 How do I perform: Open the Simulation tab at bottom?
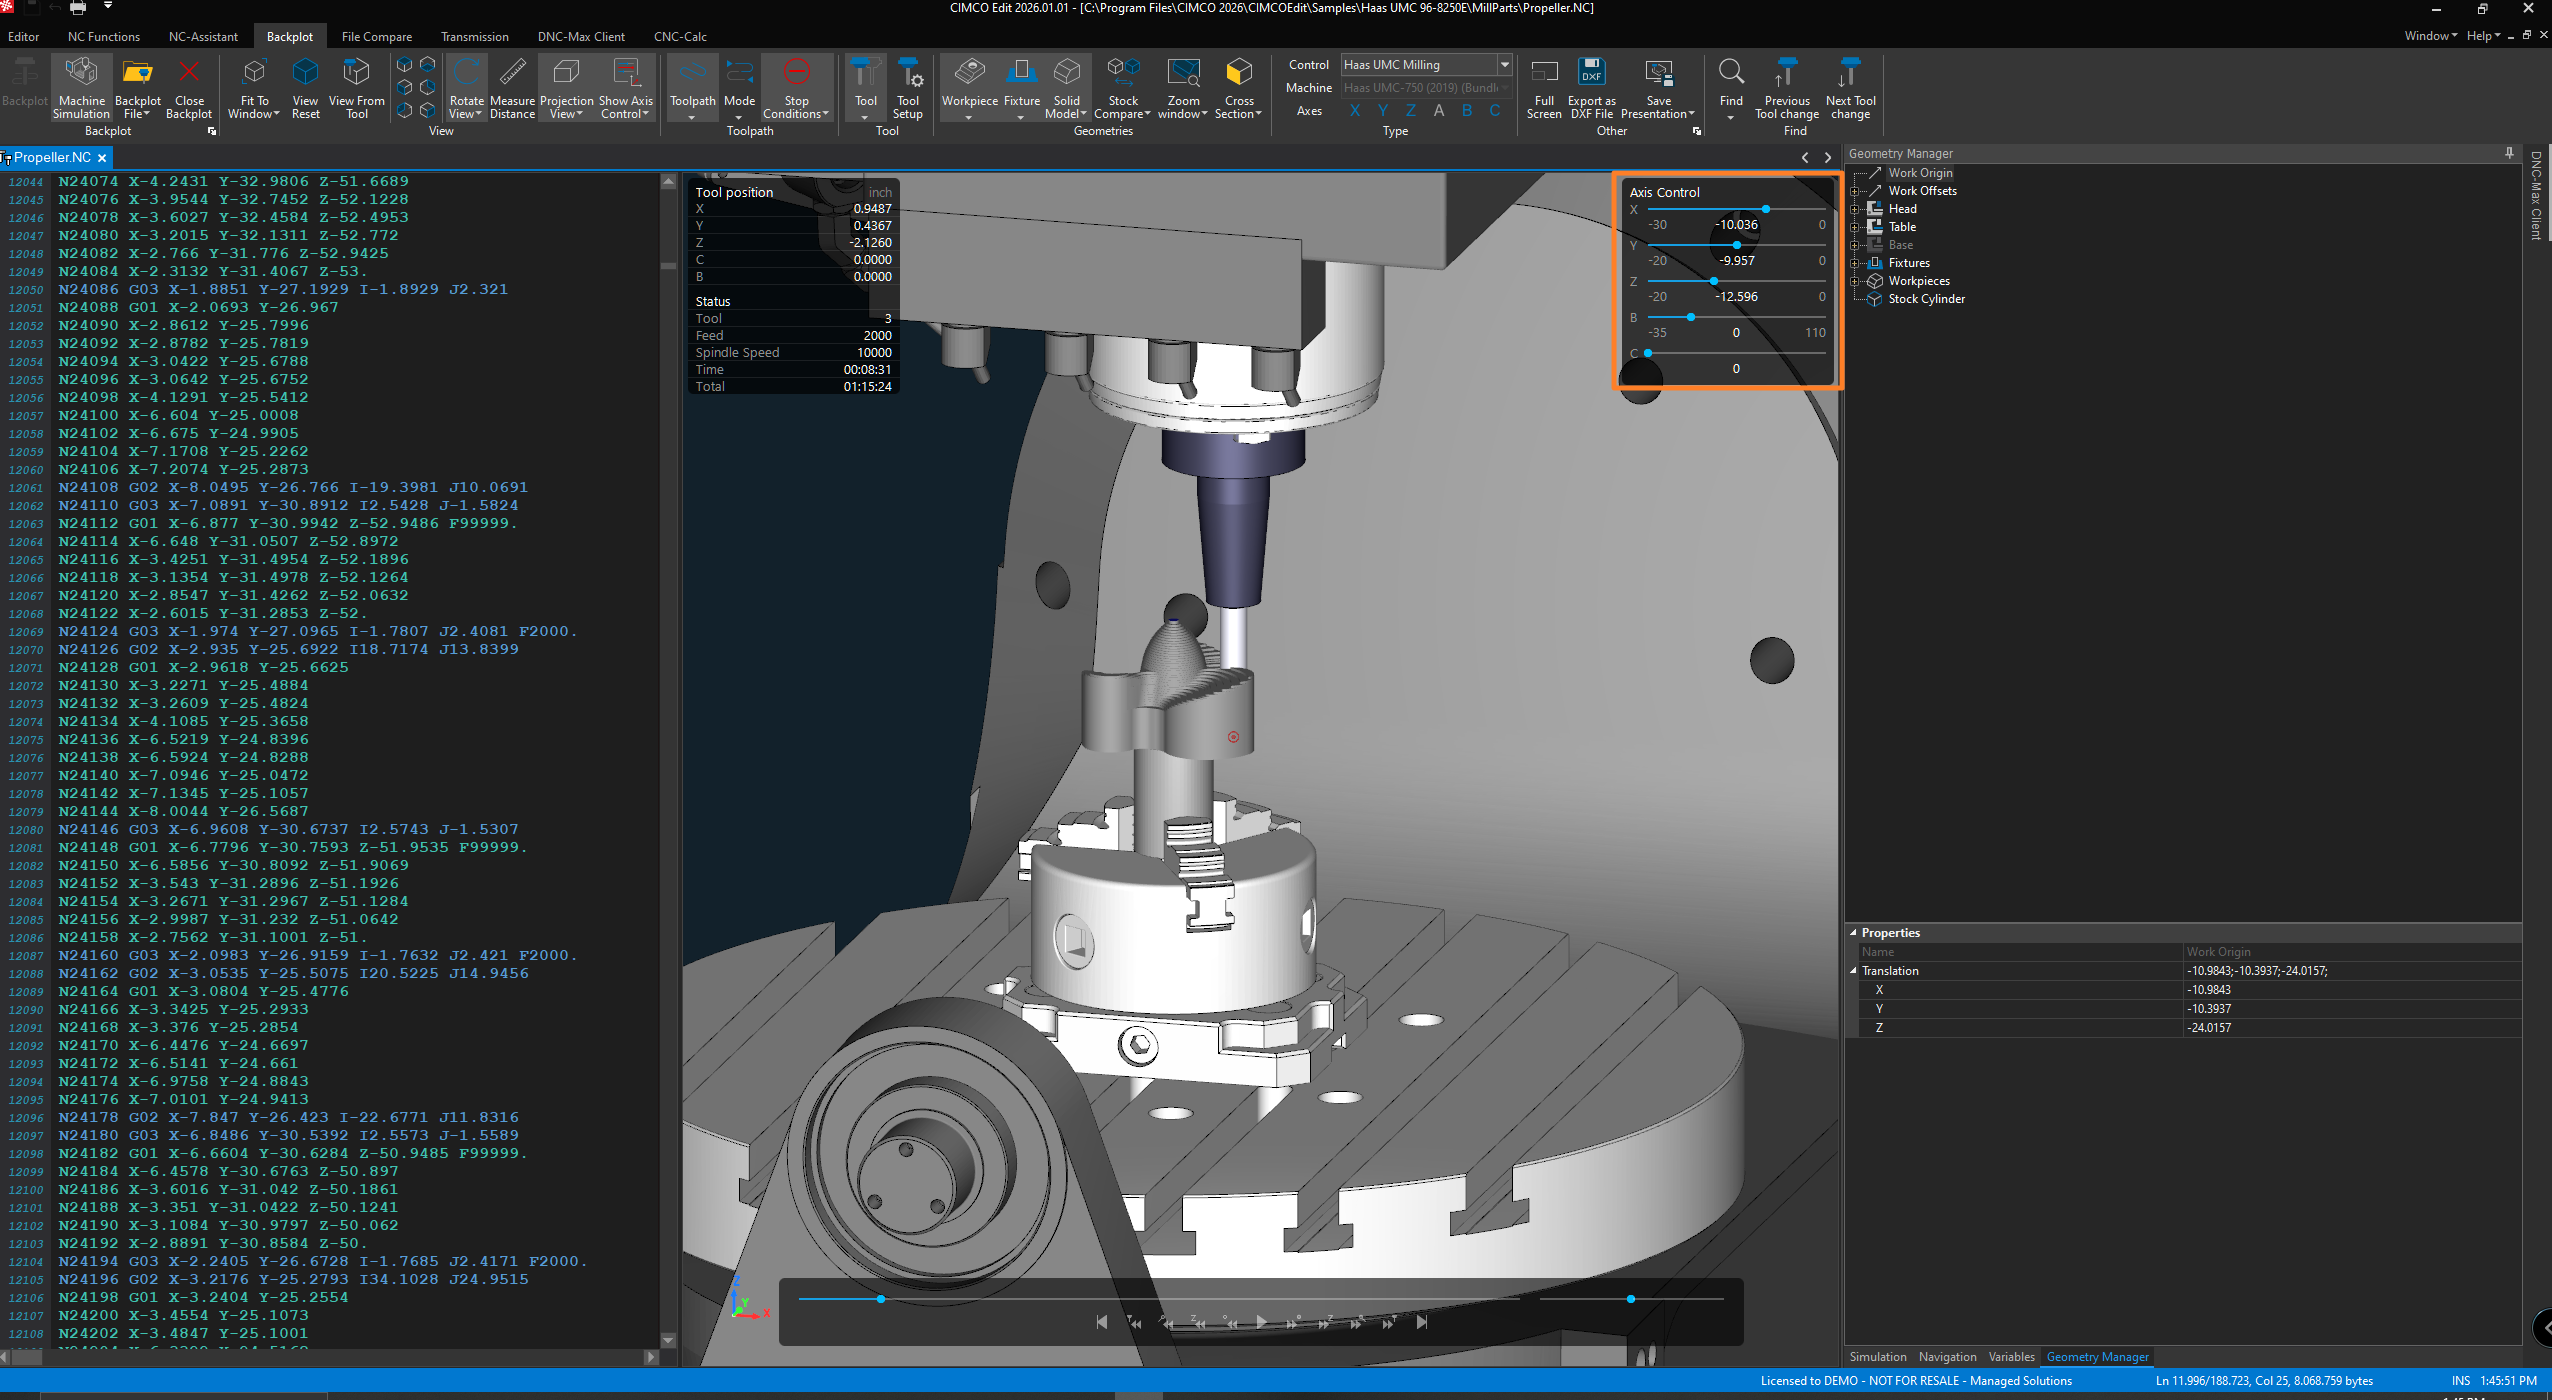(x=1877, y=1357)
